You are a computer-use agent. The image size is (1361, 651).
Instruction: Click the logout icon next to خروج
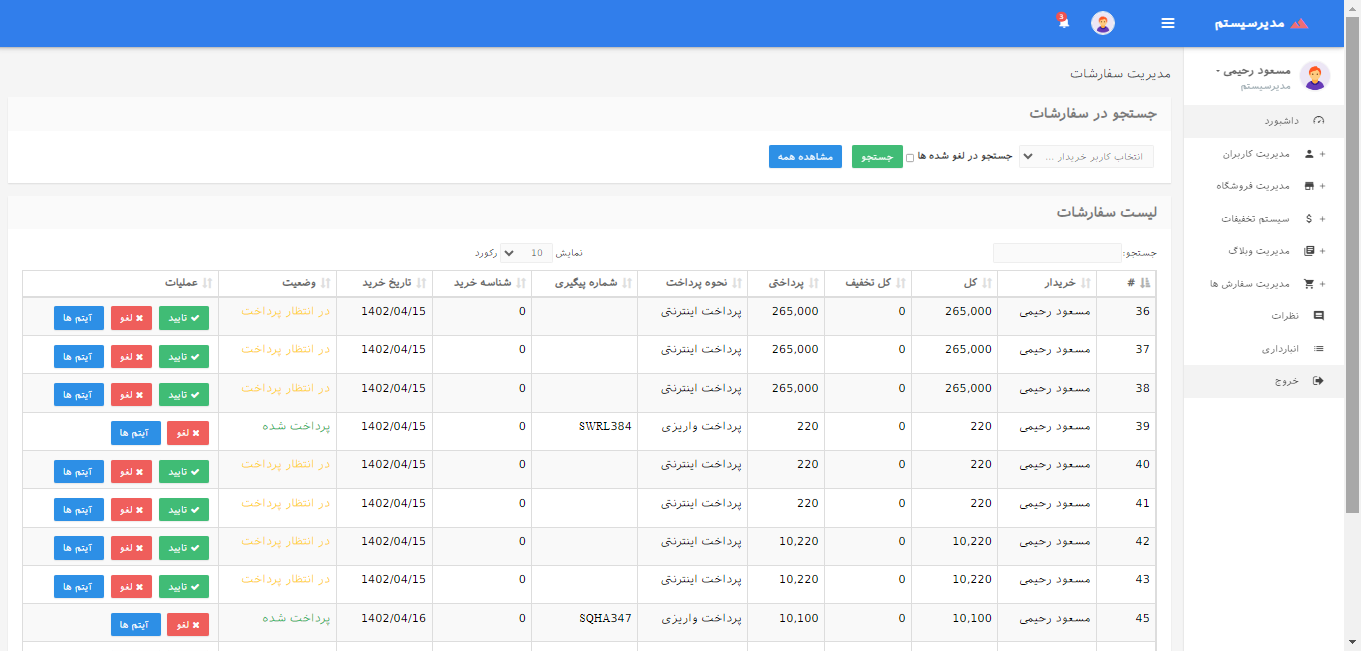click(x=1318, y=381)
